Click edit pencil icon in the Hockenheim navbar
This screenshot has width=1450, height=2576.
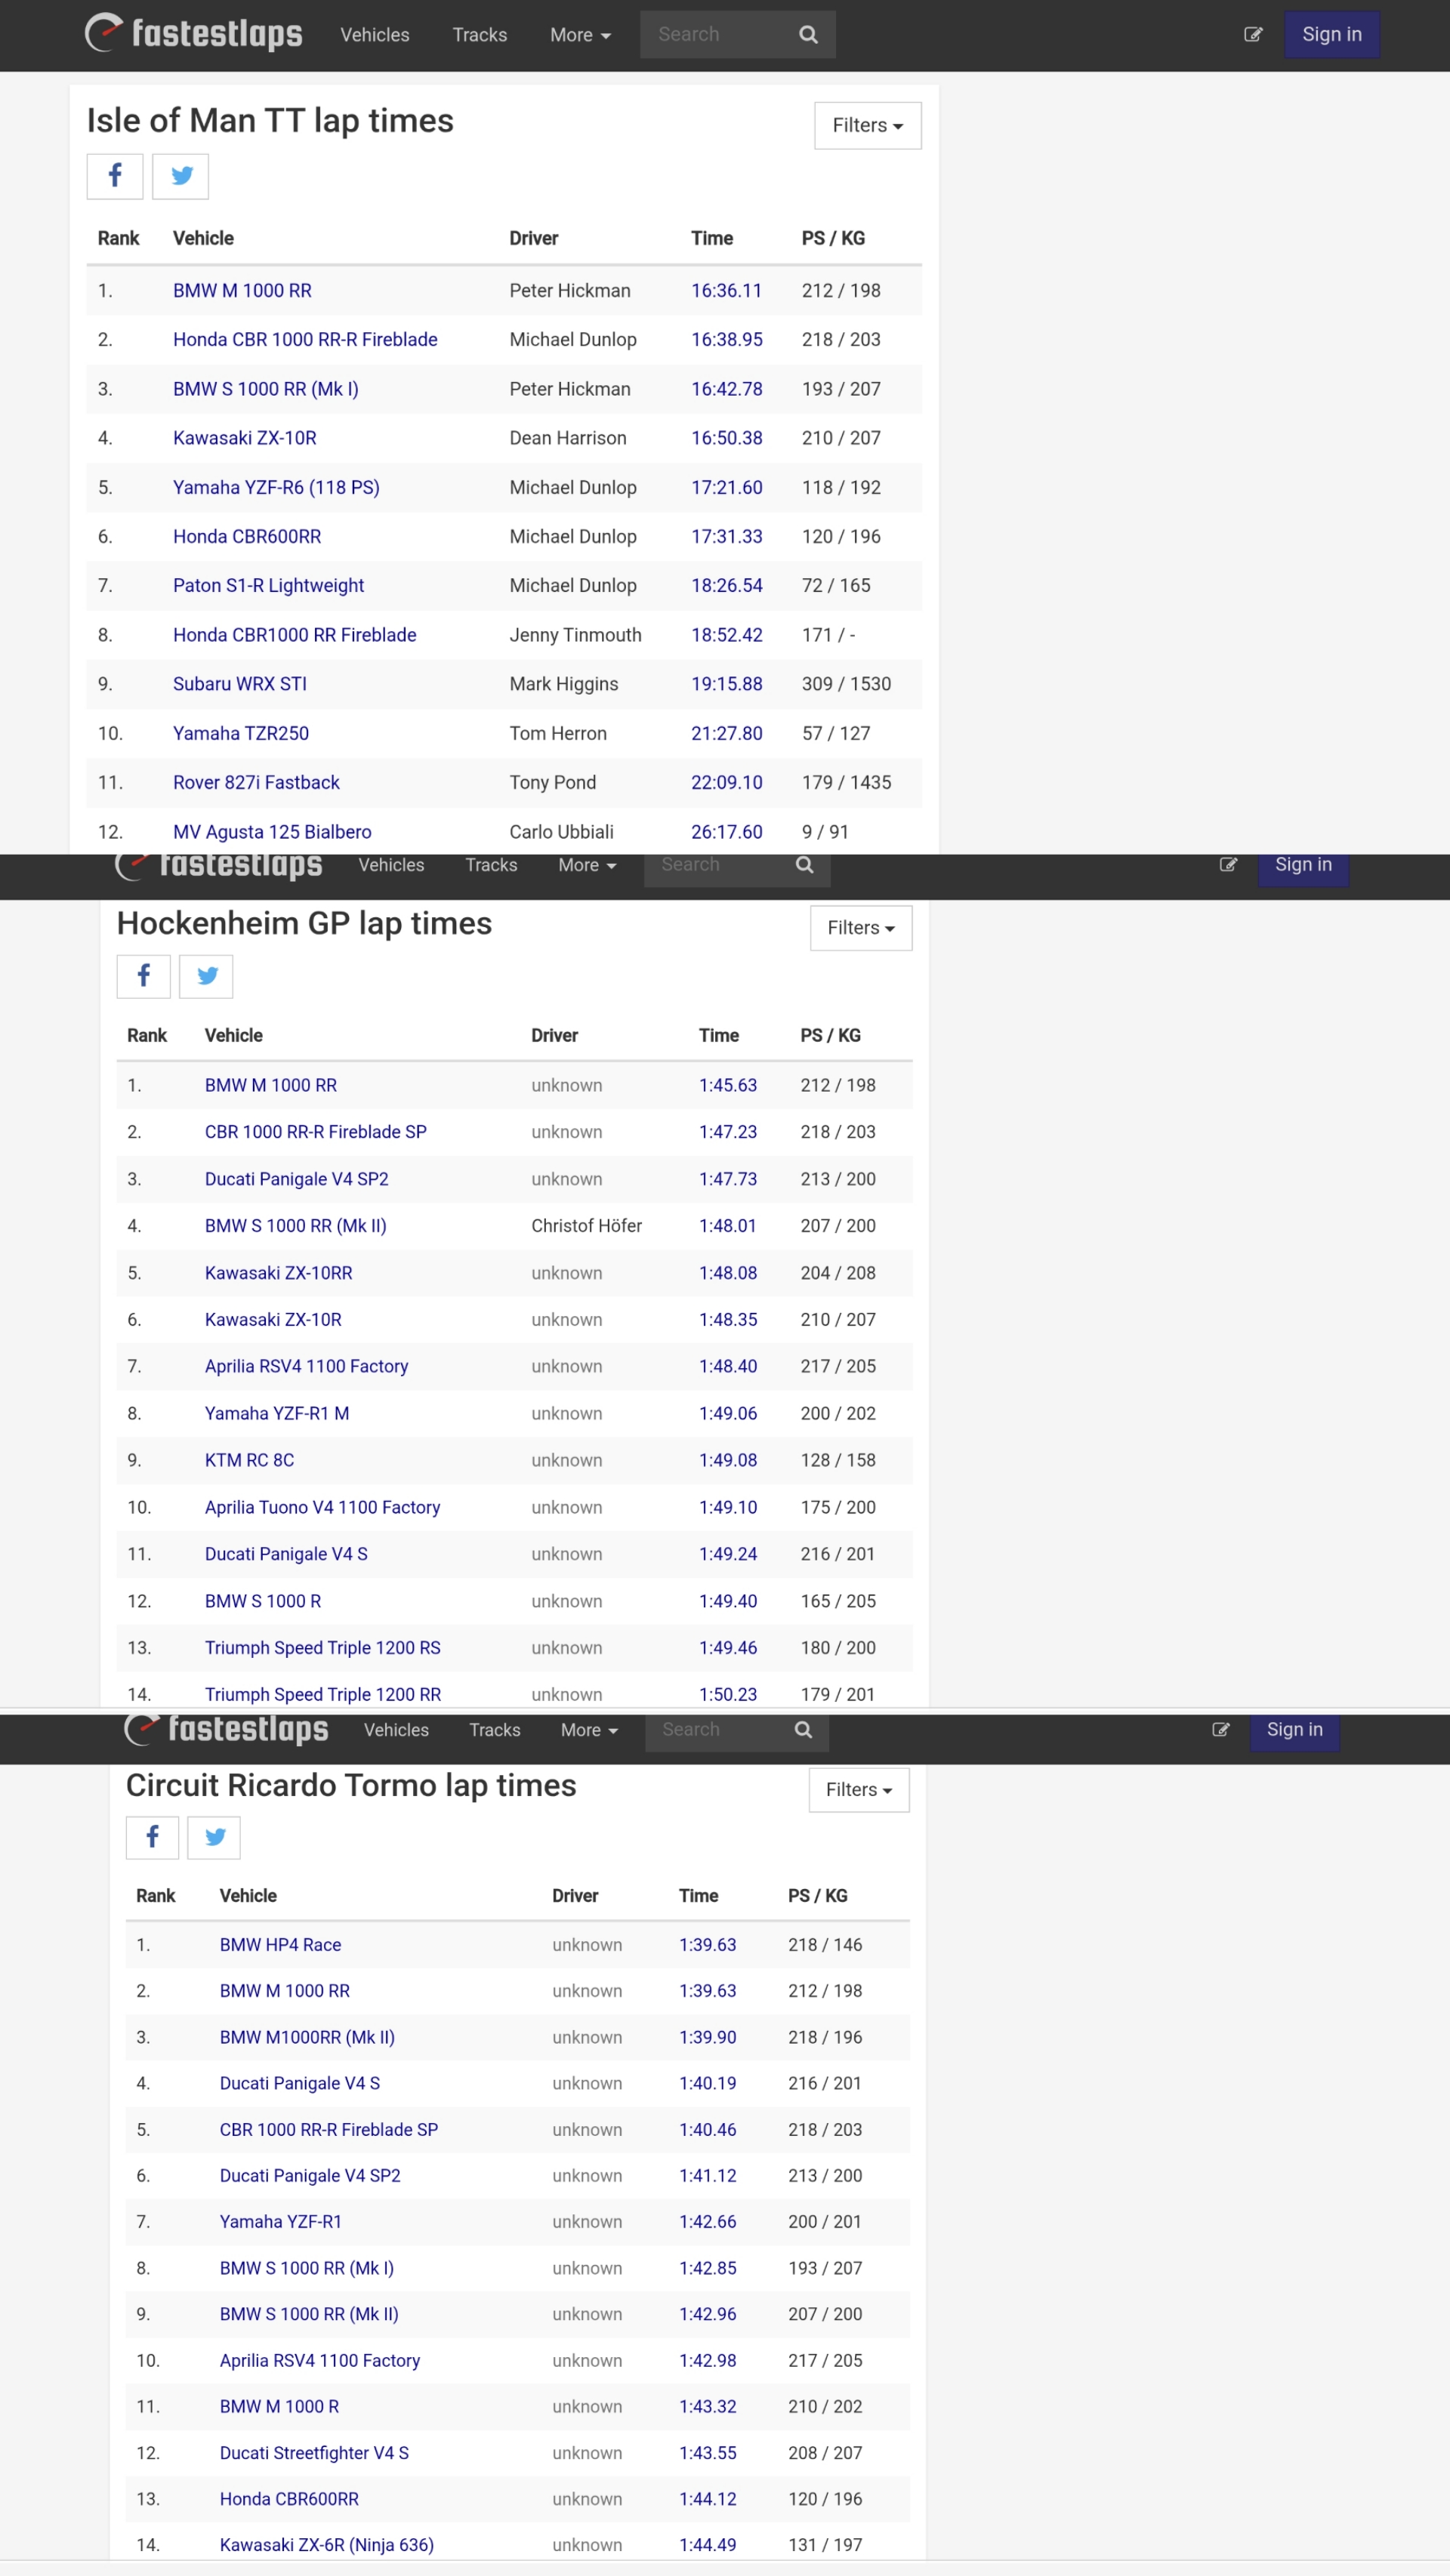pos(1228,865)
